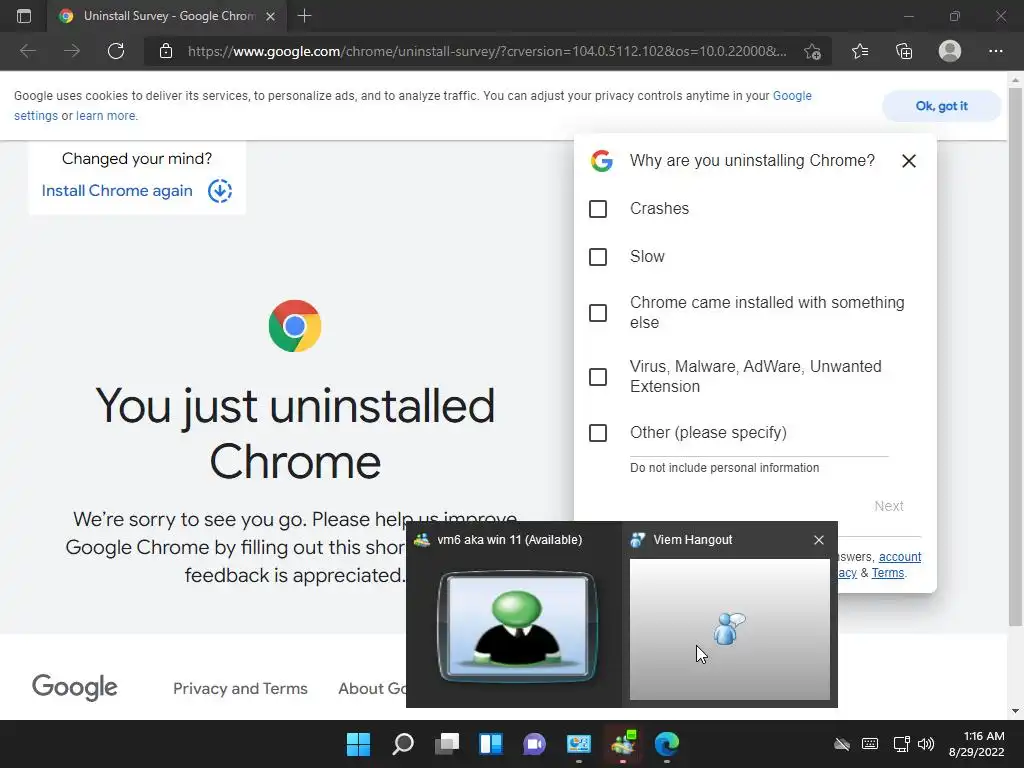The image size is (1024, 768).
Task: Click the download circle icon beside Install Chrome again
Action: (x=220, y=191)
